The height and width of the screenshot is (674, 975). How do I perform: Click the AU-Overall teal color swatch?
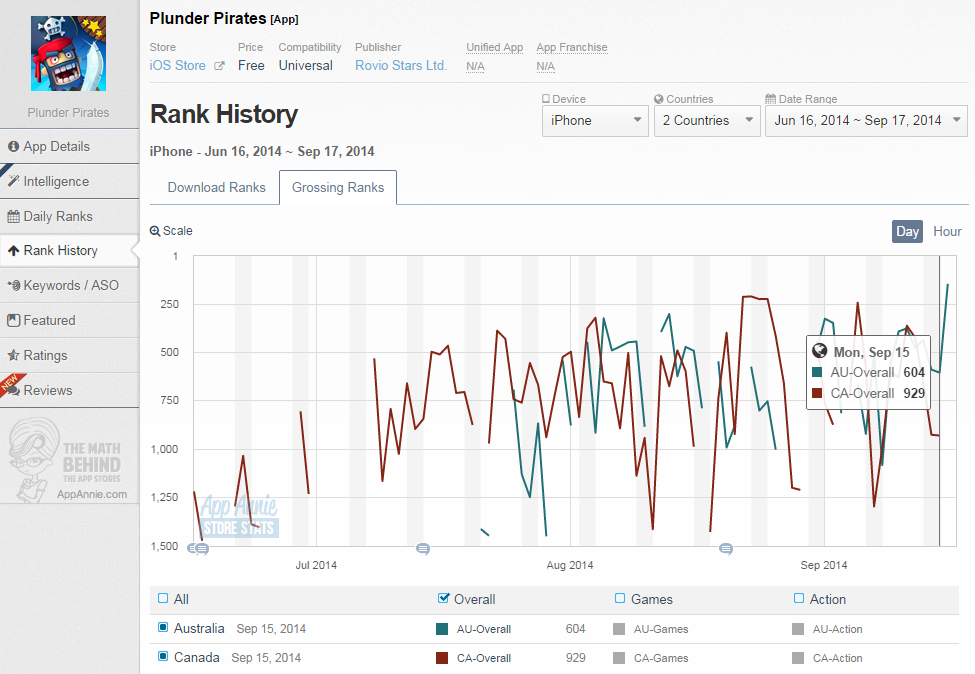442,629
